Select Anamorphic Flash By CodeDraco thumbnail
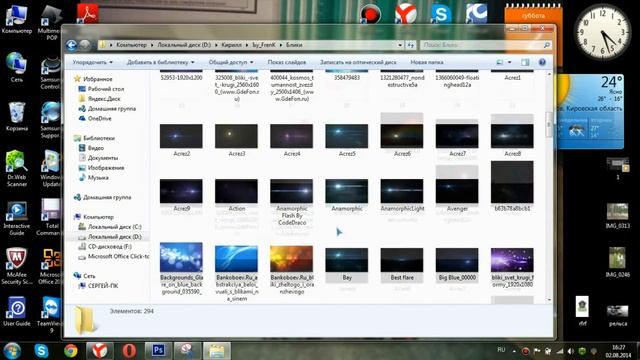Image resolution: width=640 pixels, height=360 pixels. tap(291, 191)
